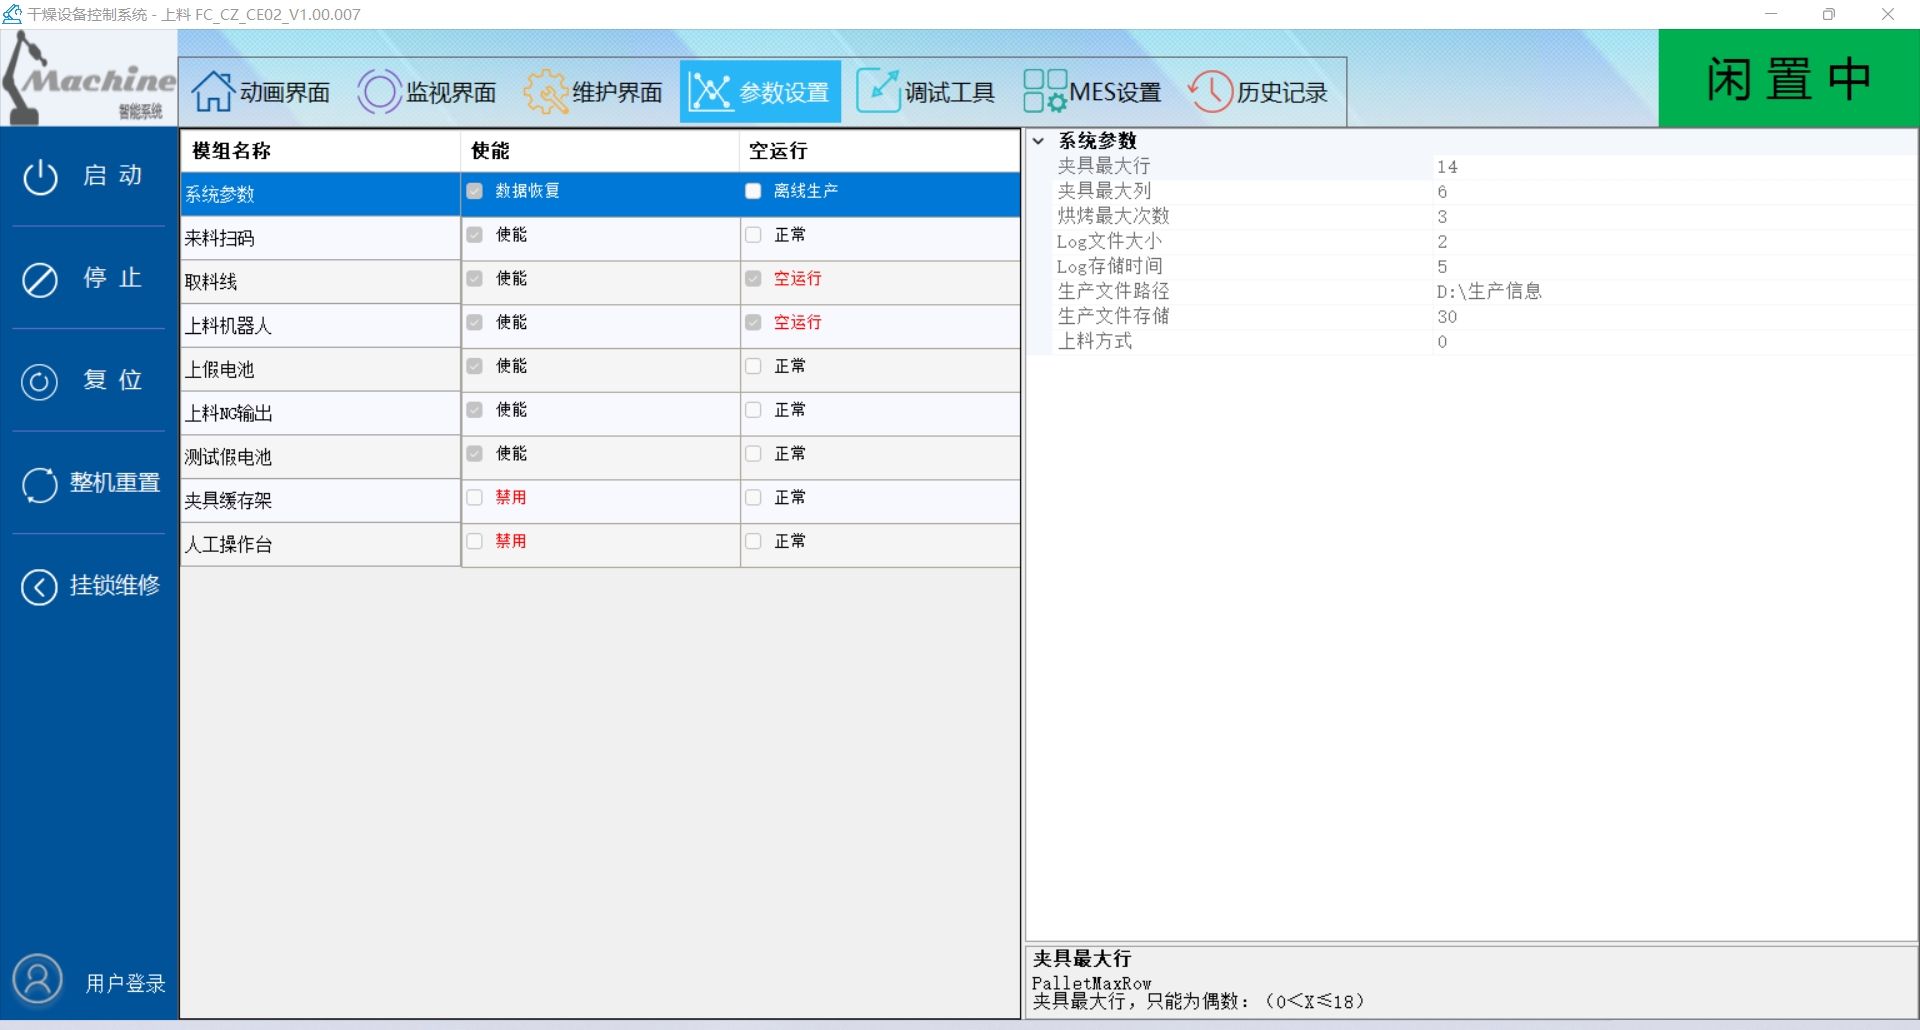Viewport: 1920px width, 1030px height.
Task: Toggle 取料线 空运行 checkbox
Action: (753, 279)
